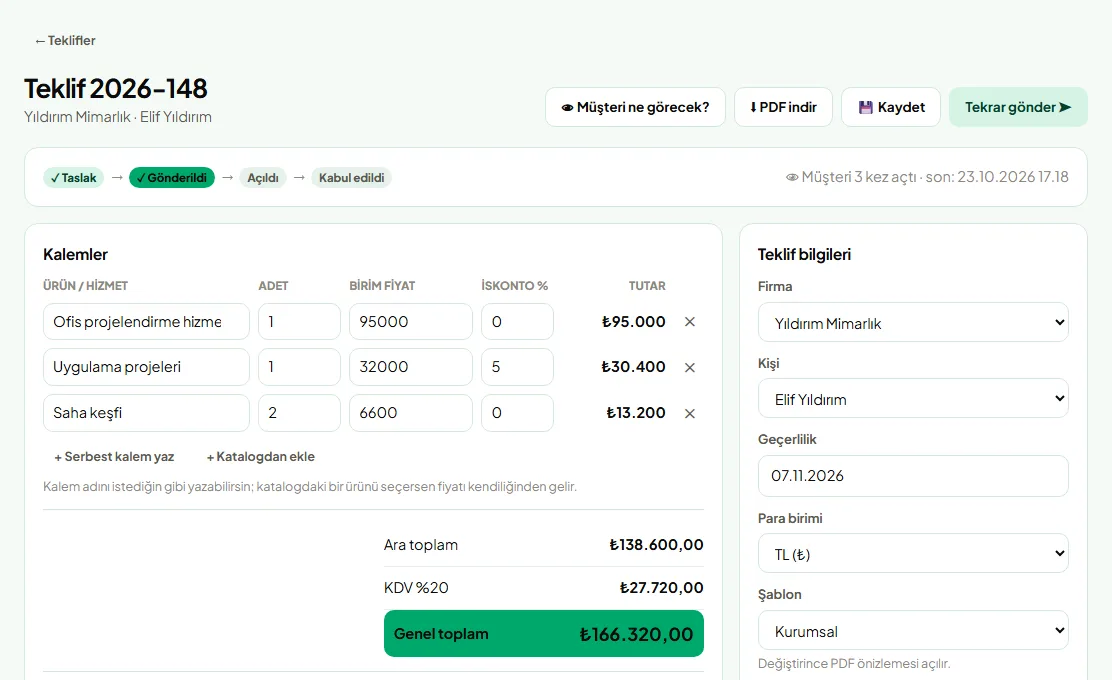Viewport: 1112px width, 680px height.
Task: Click the ₺95.000 row total
Action: pyautogui.click(x=633, y=322)
